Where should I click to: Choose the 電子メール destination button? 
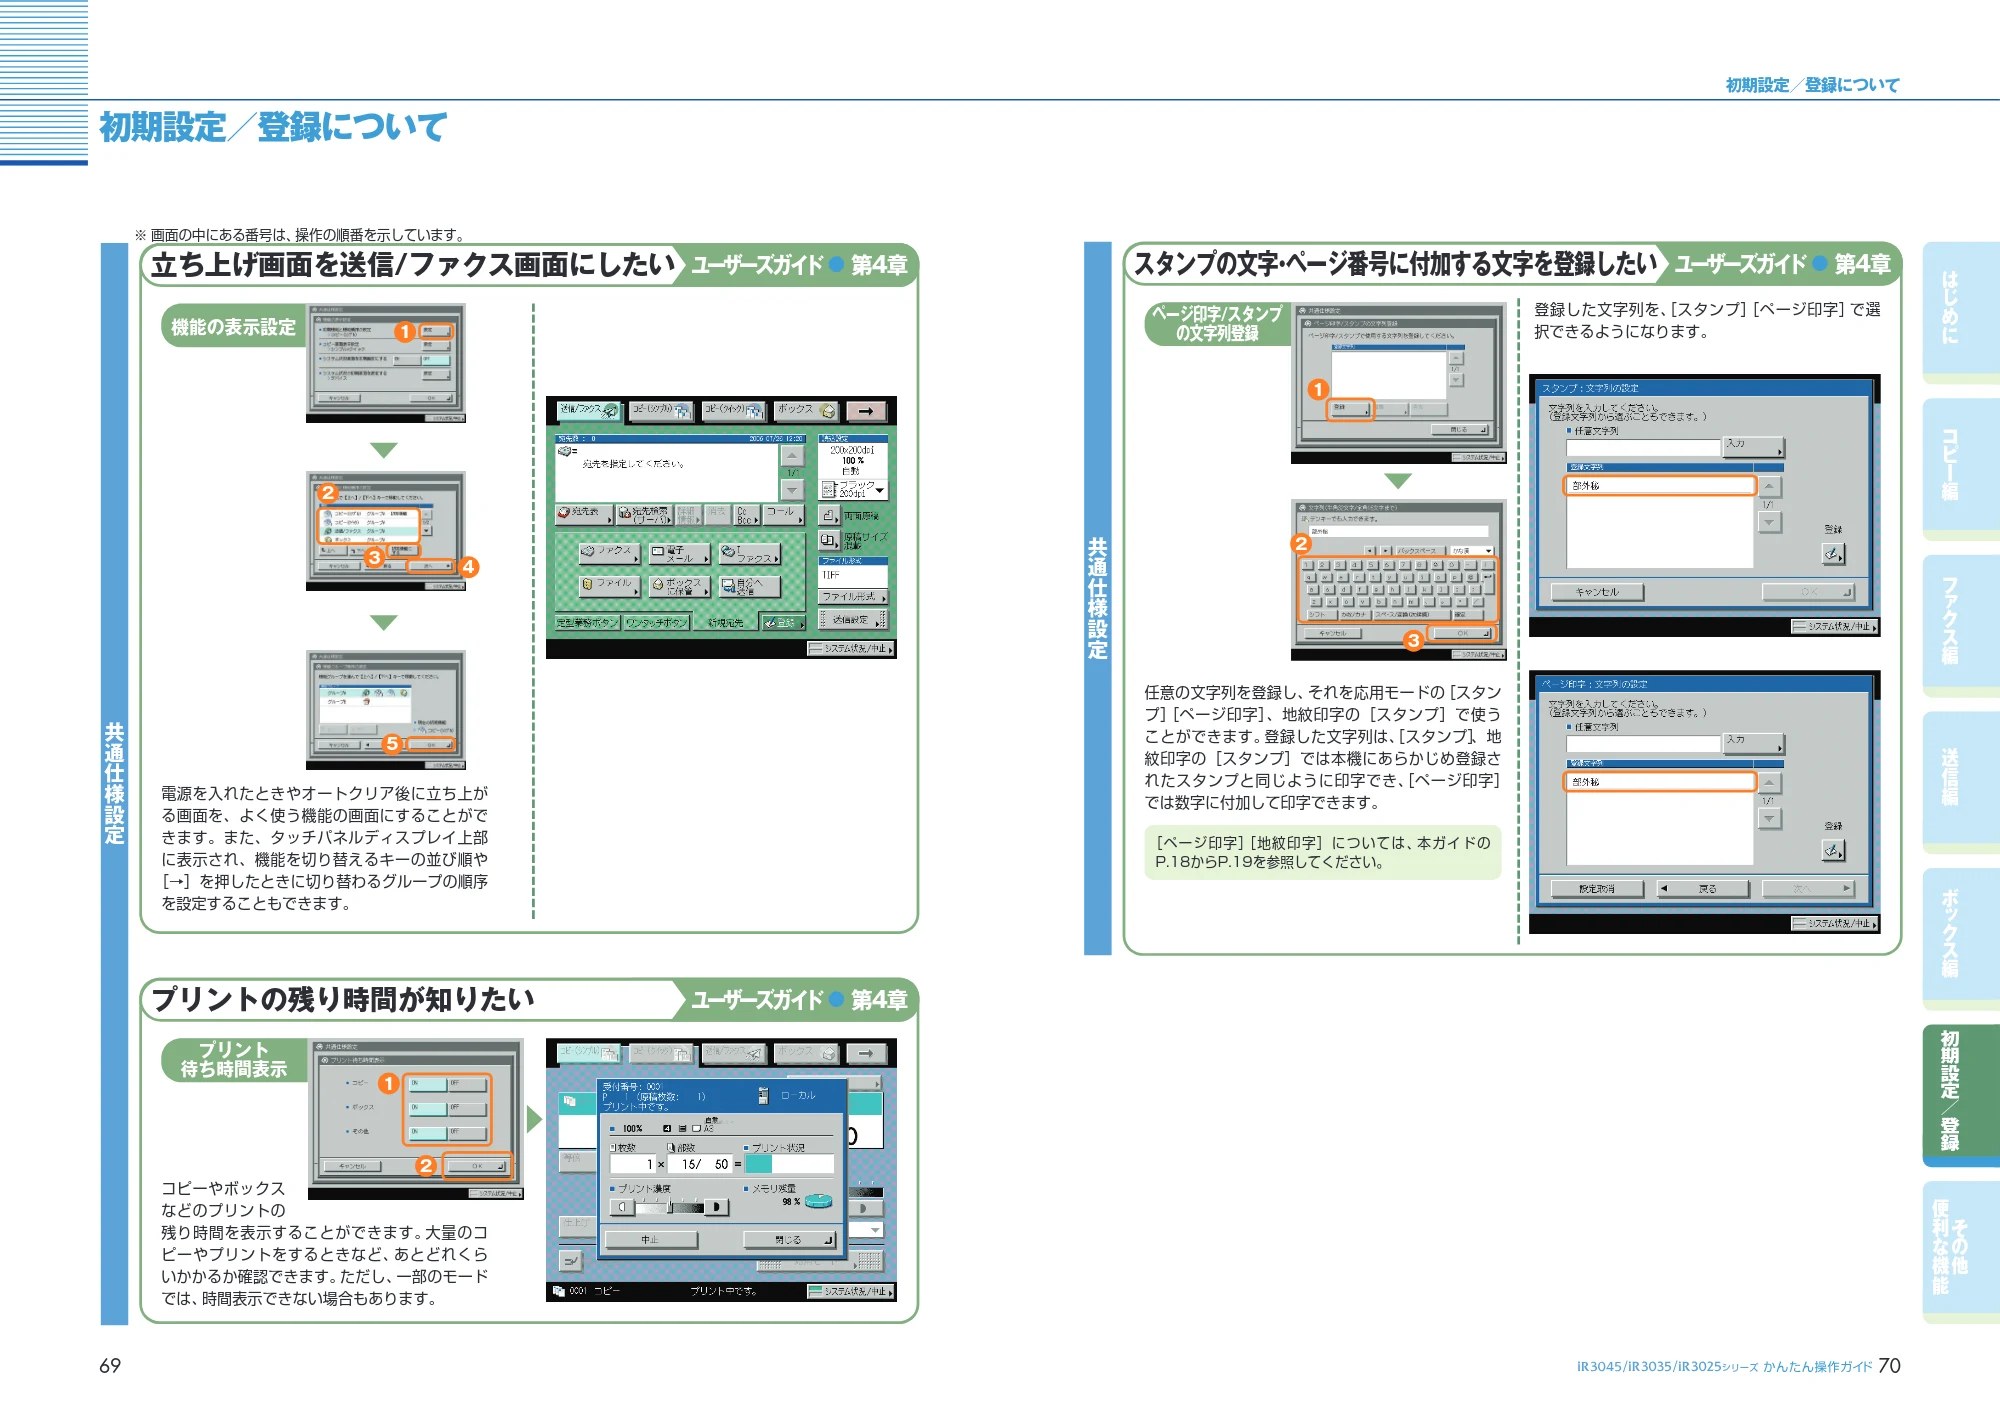679,552
